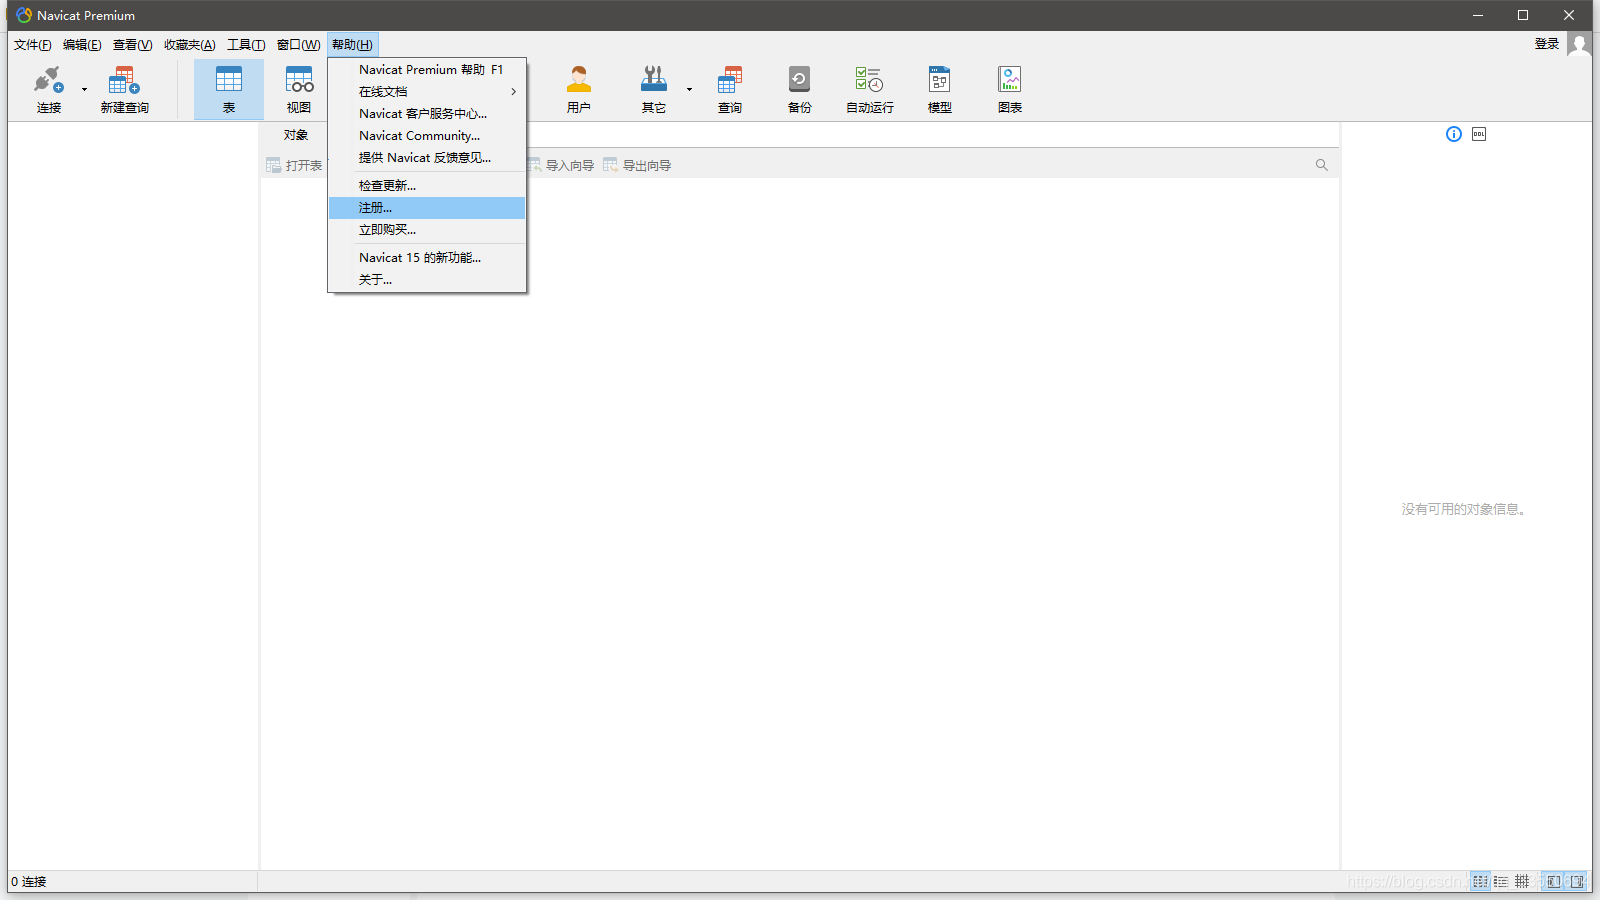1600x900 pixels.
Task: Click the 导出向导 button
Action: coord(637,165)
